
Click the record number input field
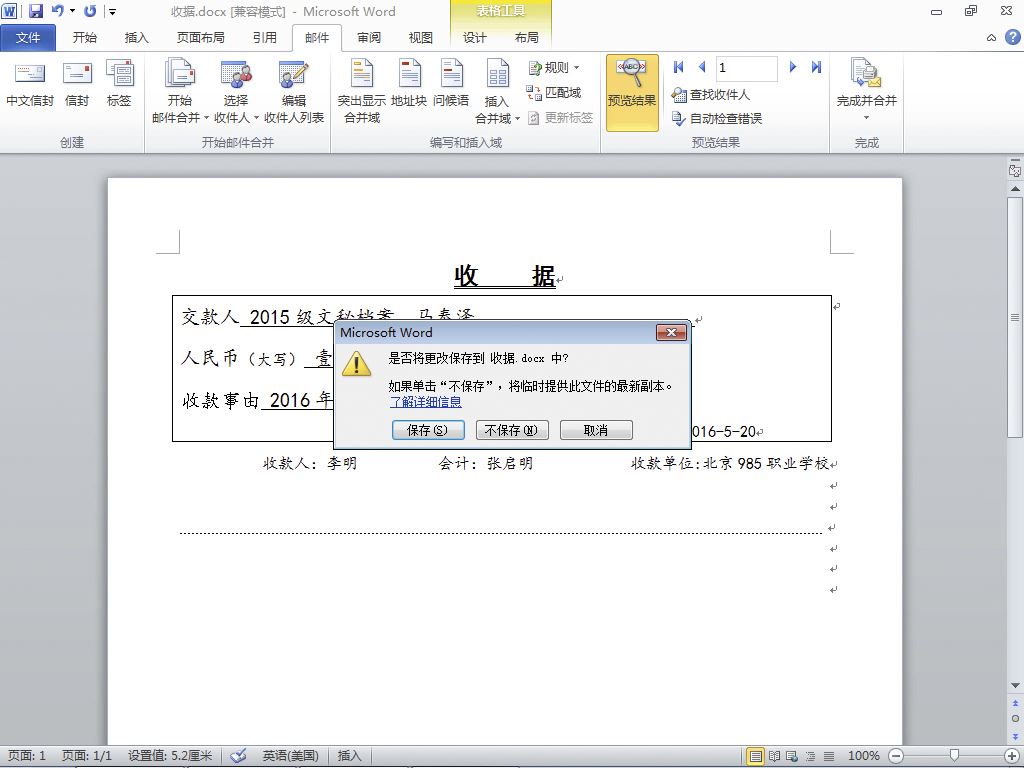click(746, 68)
